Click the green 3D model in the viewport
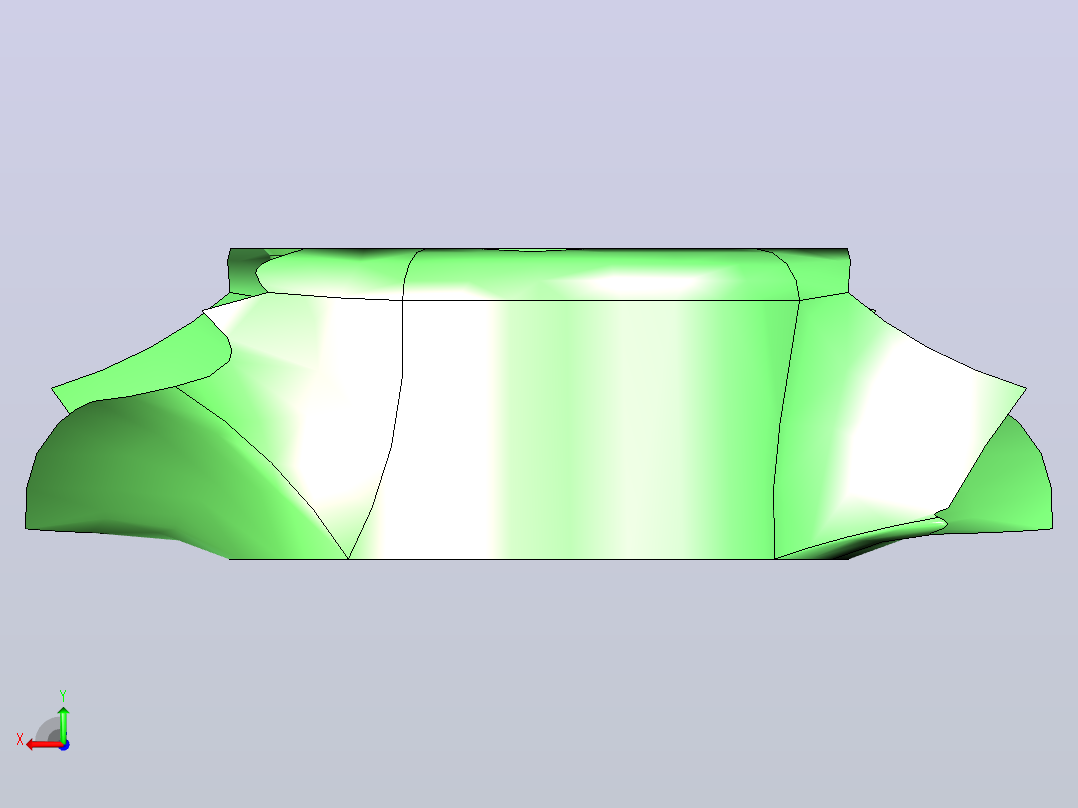 tap(539, 404)
